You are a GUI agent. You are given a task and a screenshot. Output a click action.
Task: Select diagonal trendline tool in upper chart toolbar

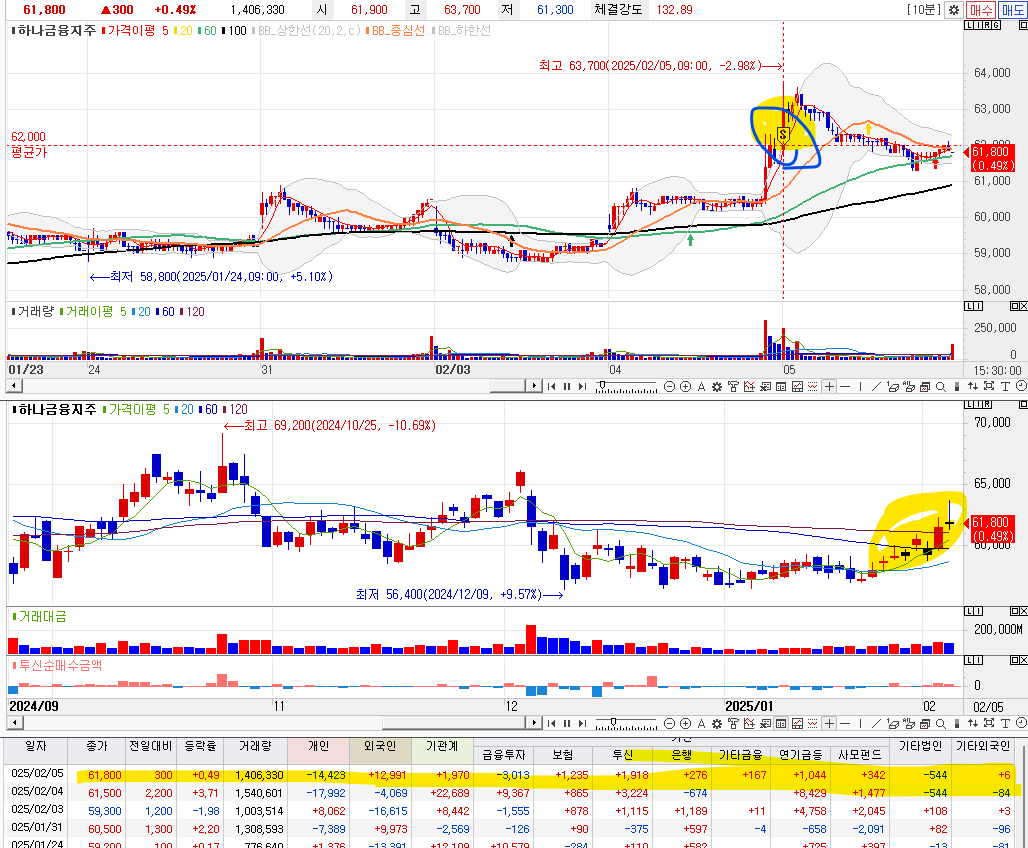click(x=876, y=387)
